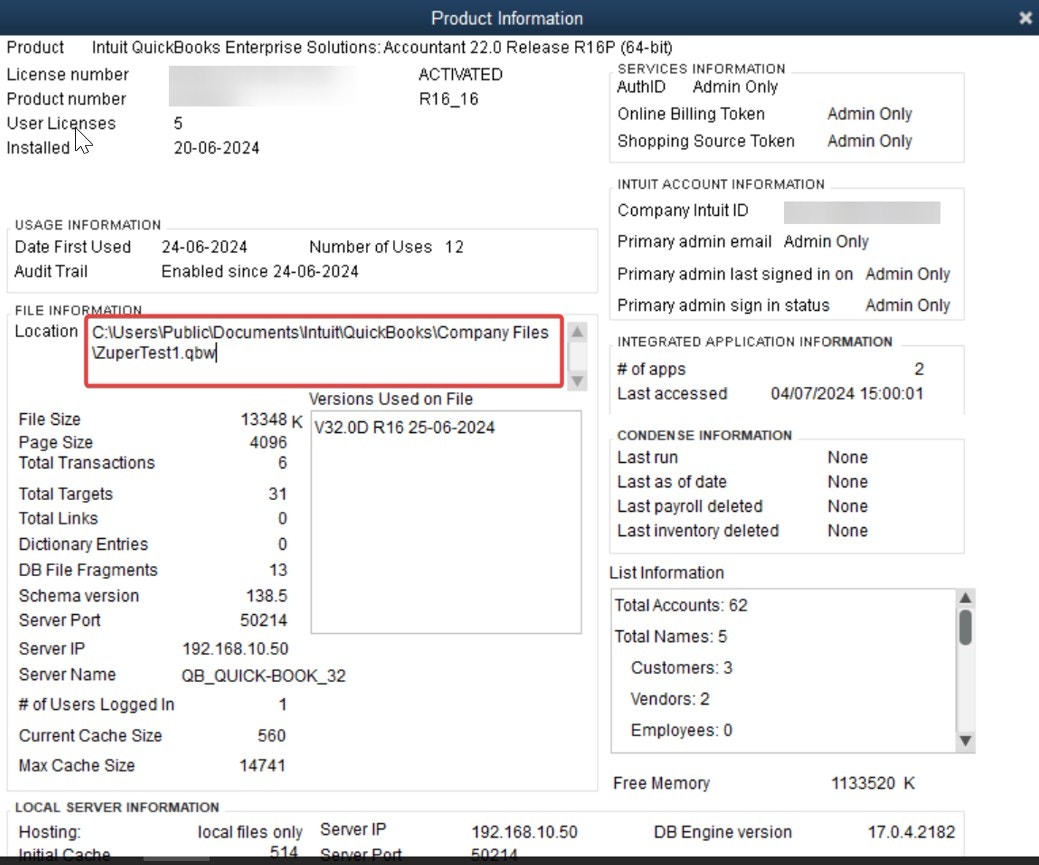Click the Number of Uses value 12
Image resolution: width=1039 pixels, height=865 pixels.
coord(454,247)
